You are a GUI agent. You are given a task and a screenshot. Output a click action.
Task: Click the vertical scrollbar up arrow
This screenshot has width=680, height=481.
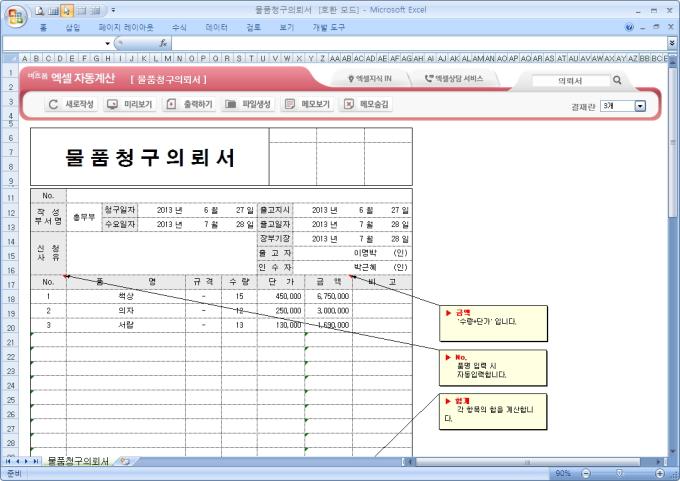pos(673,62)
